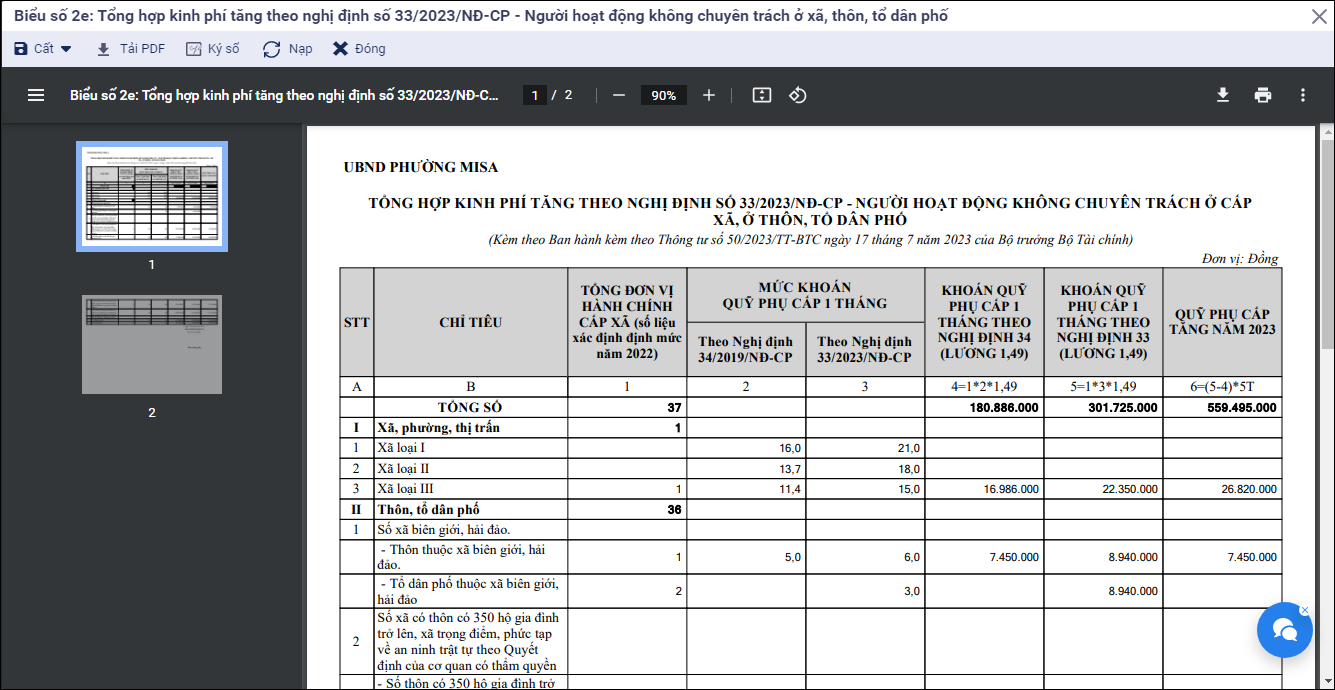Click the value 15,0 in Xã loại III row
This screenshot has width=1335, height=690.
pos(909,489)
